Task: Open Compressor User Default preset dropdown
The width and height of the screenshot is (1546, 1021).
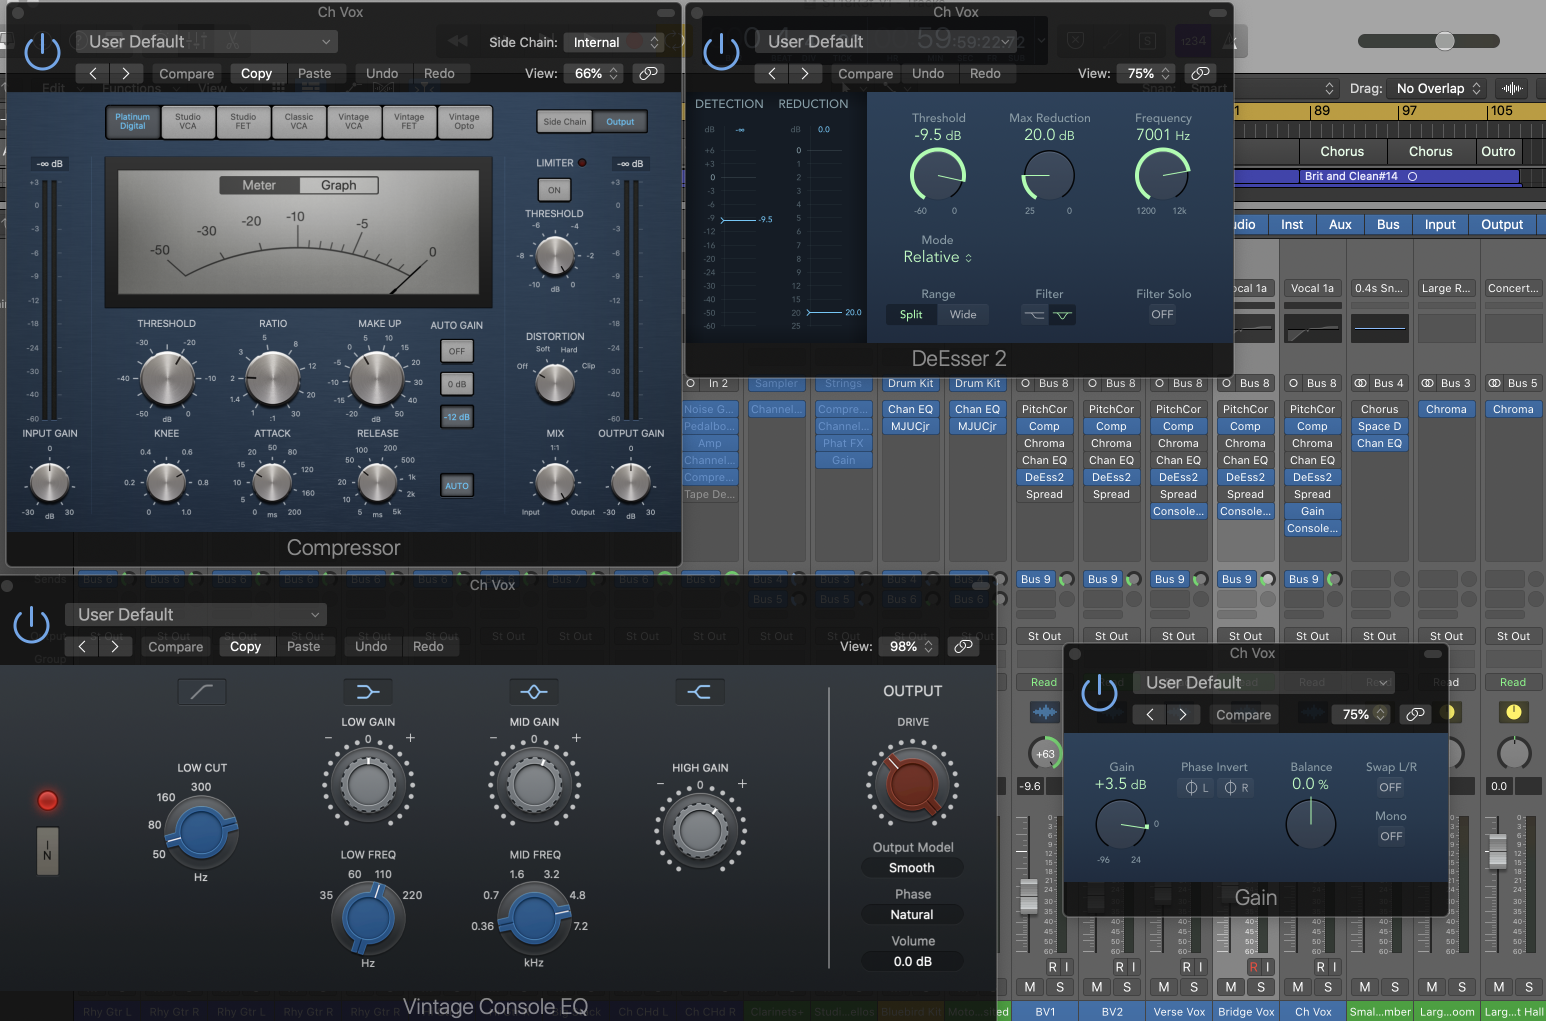Action: (207, 42)
